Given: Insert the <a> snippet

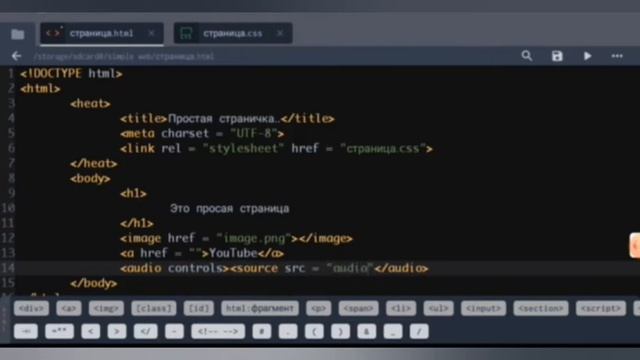Looking at the screenshot, I should pyautogui.click(x=69, y=308).
